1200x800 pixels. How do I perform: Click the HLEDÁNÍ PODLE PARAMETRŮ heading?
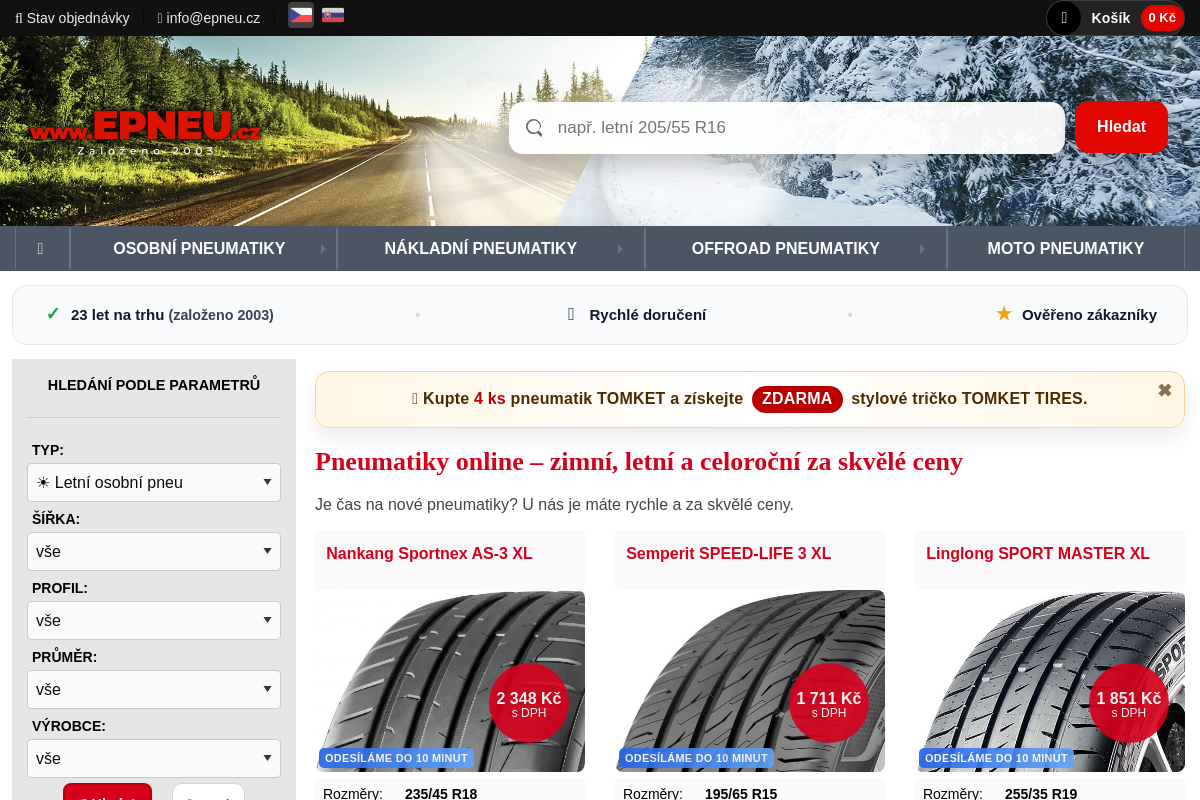click(154, 384)
